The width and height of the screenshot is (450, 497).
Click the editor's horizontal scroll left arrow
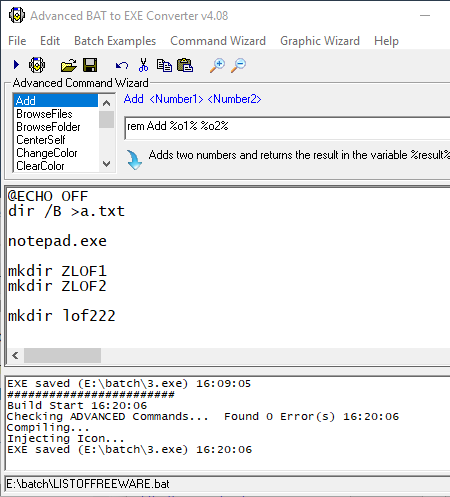(15, 355)
